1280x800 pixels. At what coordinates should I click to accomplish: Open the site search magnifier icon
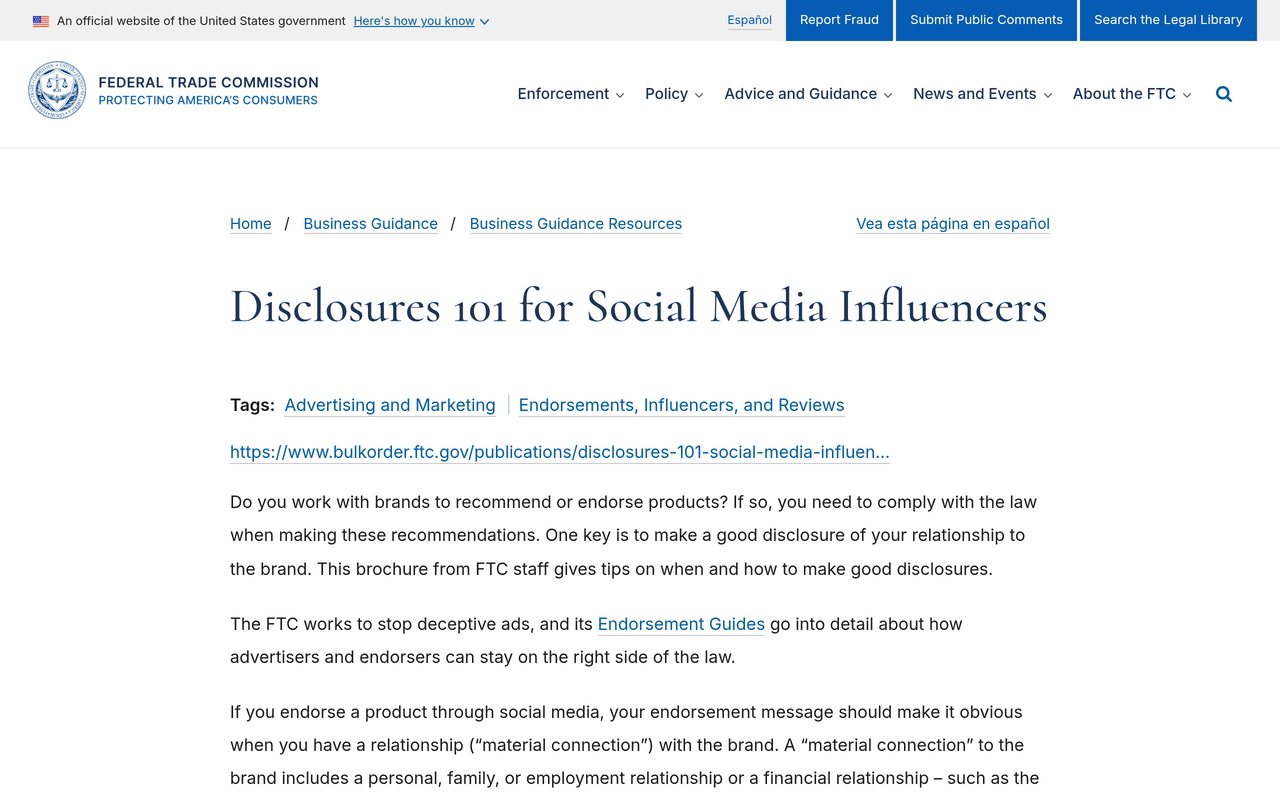coord(1224,94)
